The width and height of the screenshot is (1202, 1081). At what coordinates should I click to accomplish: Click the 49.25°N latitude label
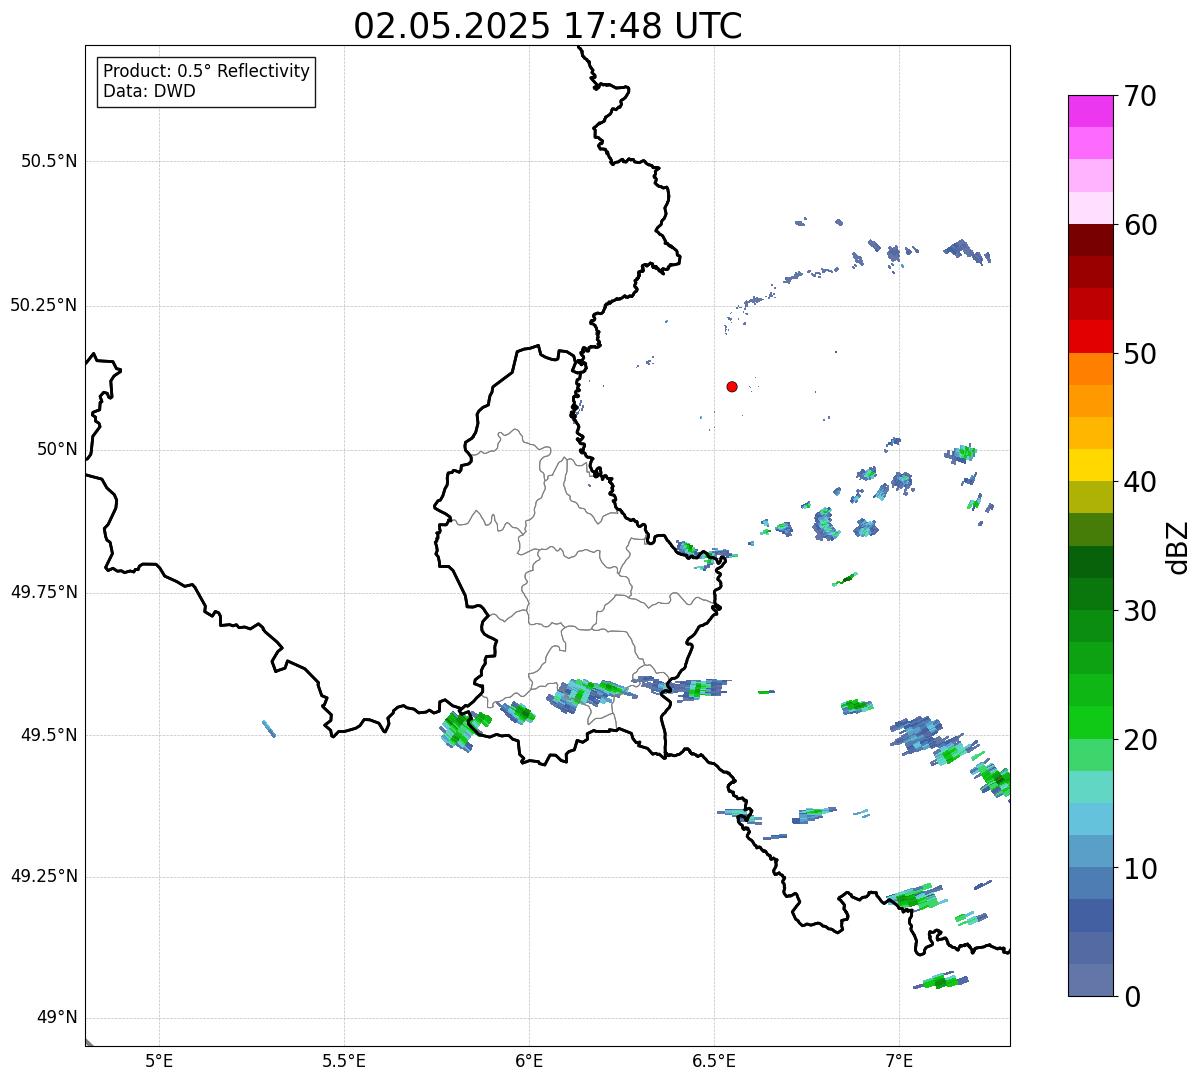tap(44, 877)
